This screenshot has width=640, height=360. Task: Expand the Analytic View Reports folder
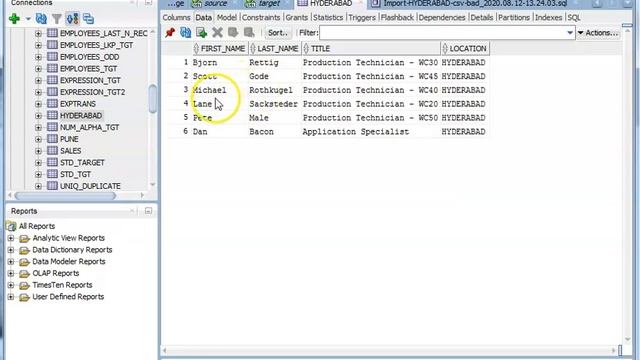pos(11,238)
